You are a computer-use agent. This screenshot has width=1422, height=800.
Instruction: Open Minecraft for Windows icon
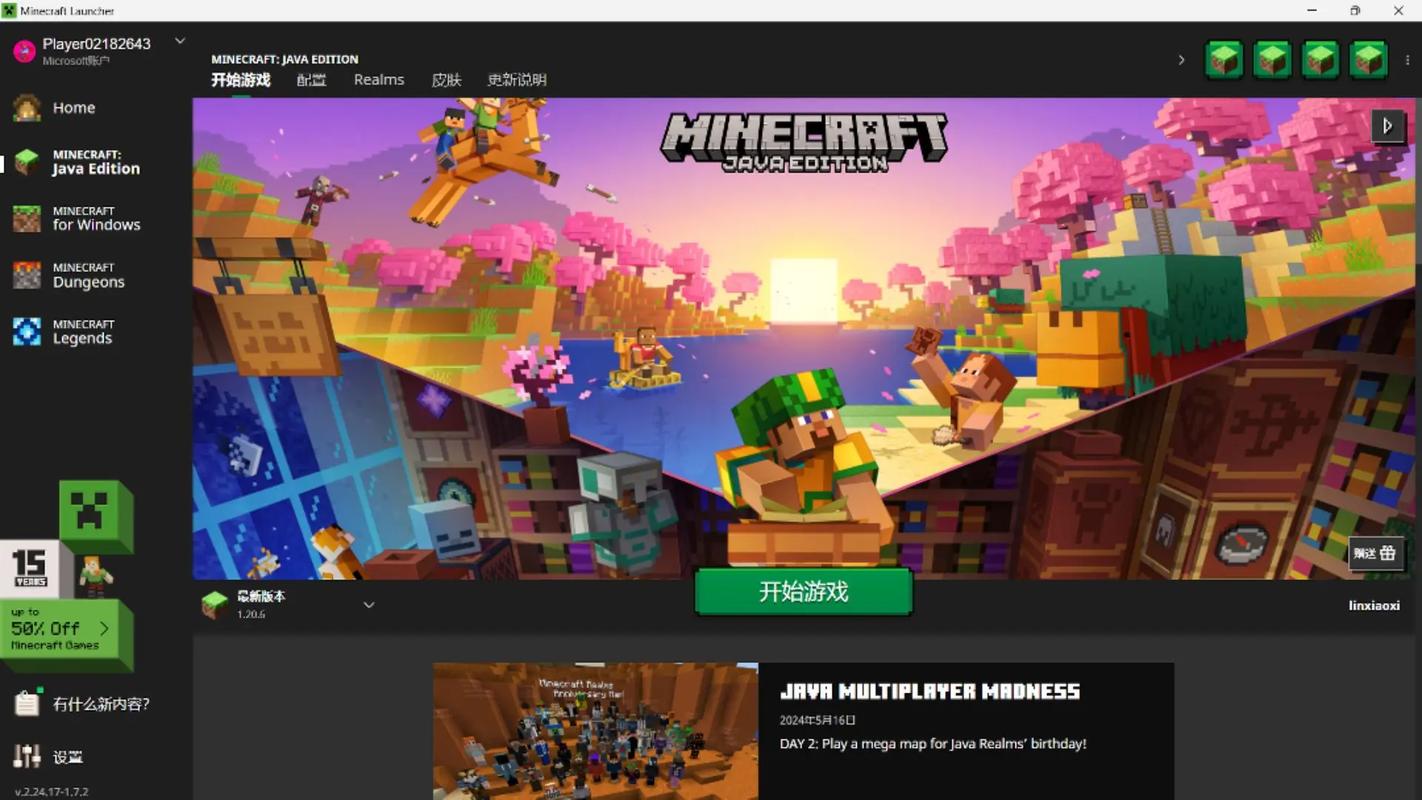pyautogui.click(x=27, y=218)
